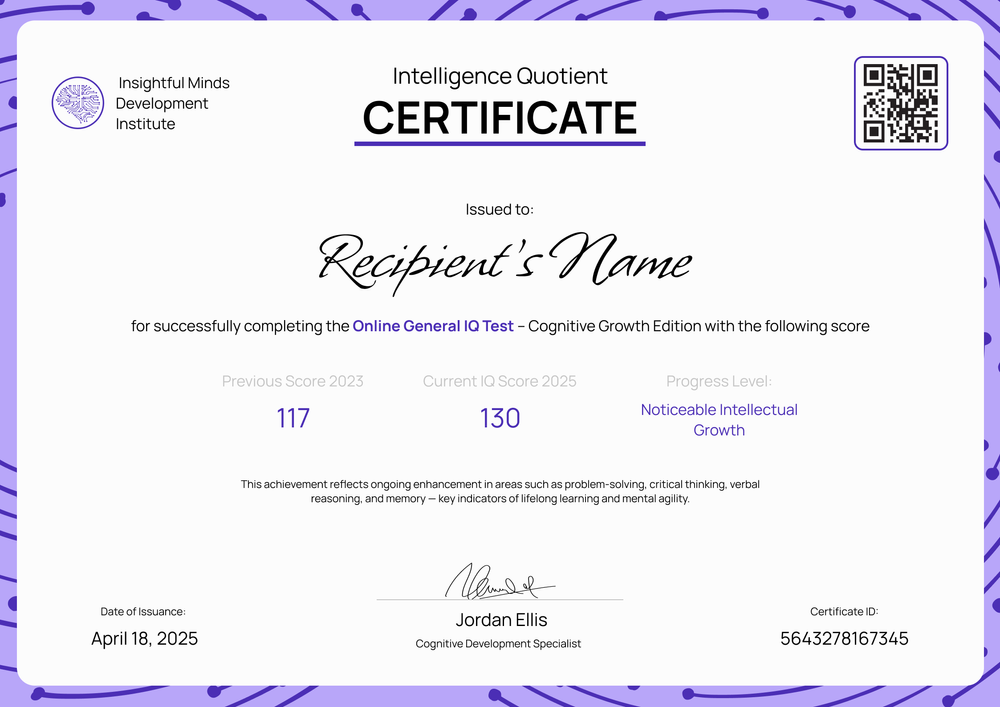This screenshot has height=707, width=1000.
Task: Click the underline bar below CERTIFICATE
Action: pos(499,144)
